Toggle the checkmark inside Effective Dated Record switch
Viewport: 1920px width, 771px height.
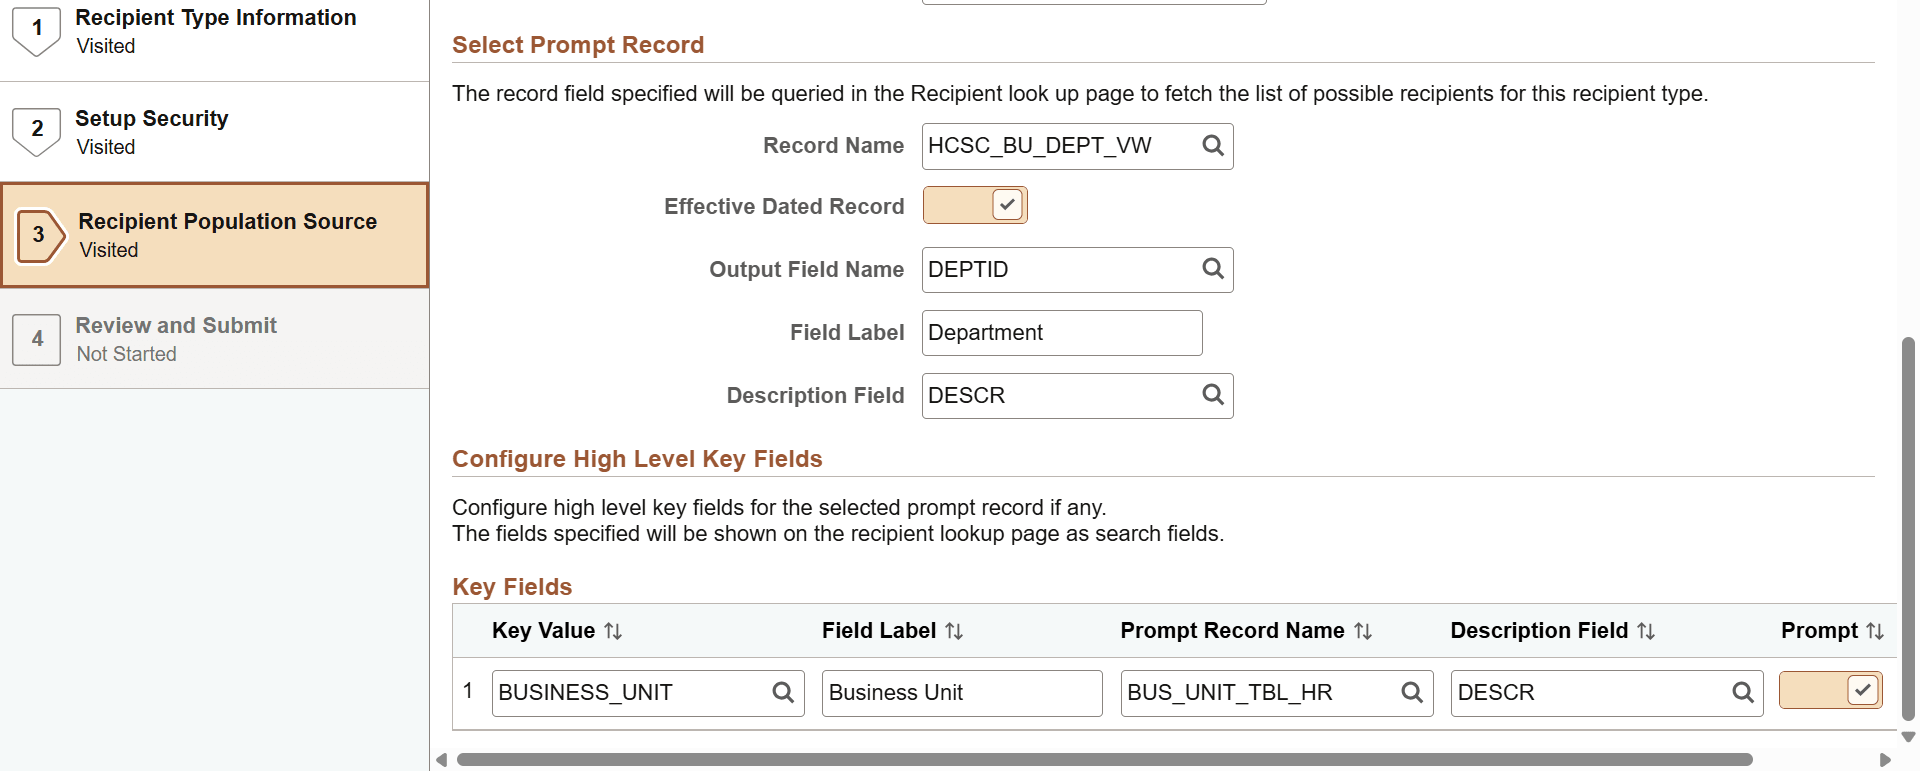coord(1005,204)
